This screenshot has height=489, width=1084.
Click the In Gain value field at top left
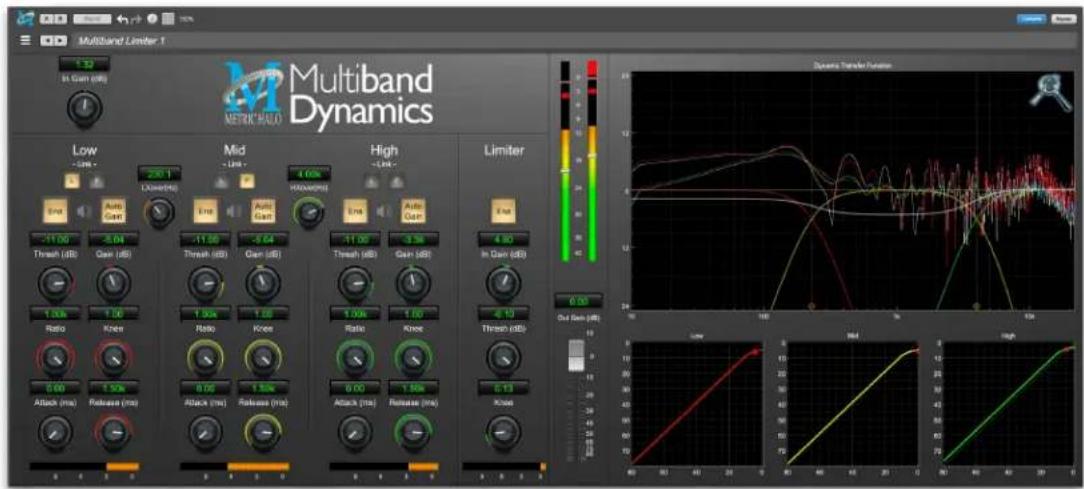[84, 66]
